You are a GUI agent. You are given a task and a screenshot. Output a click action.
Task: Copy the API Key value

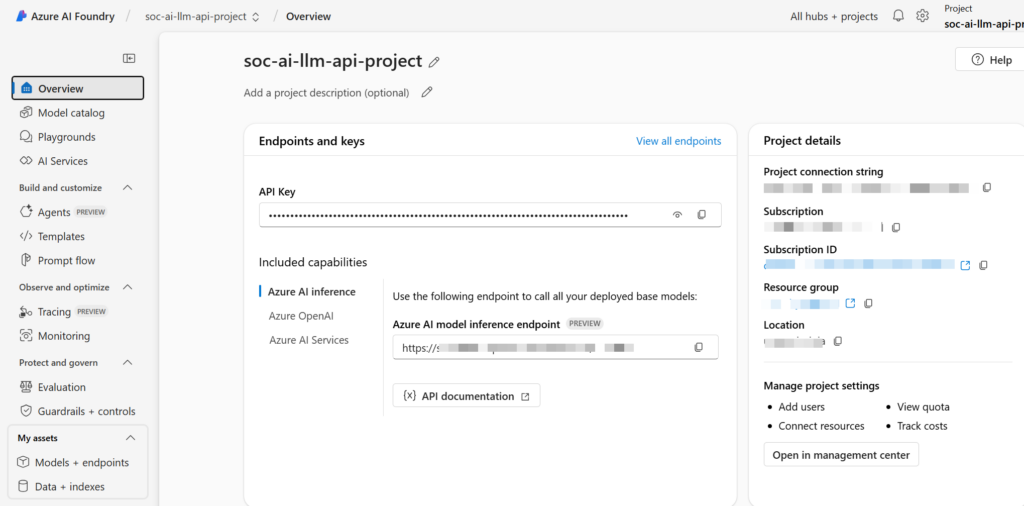point(701,215)
